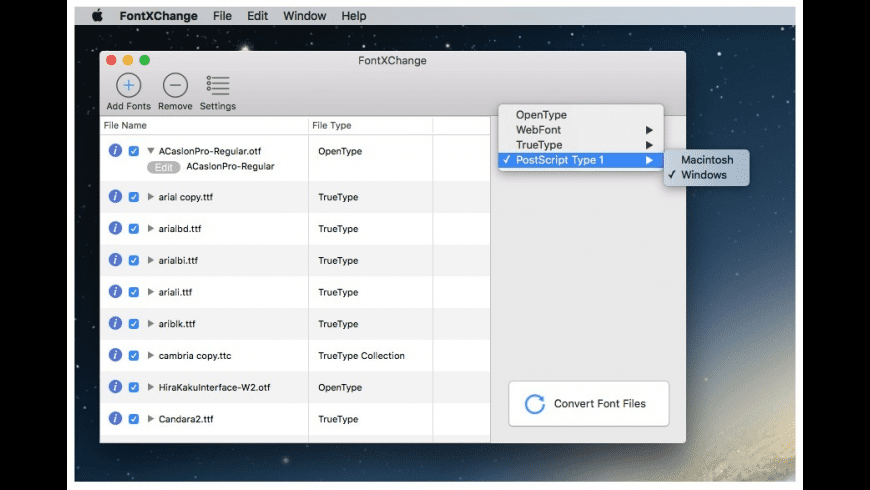Click the TrueType type of ariali.ttf
Viewport: 870px width, 490px height.
click(x=338, y=292)
